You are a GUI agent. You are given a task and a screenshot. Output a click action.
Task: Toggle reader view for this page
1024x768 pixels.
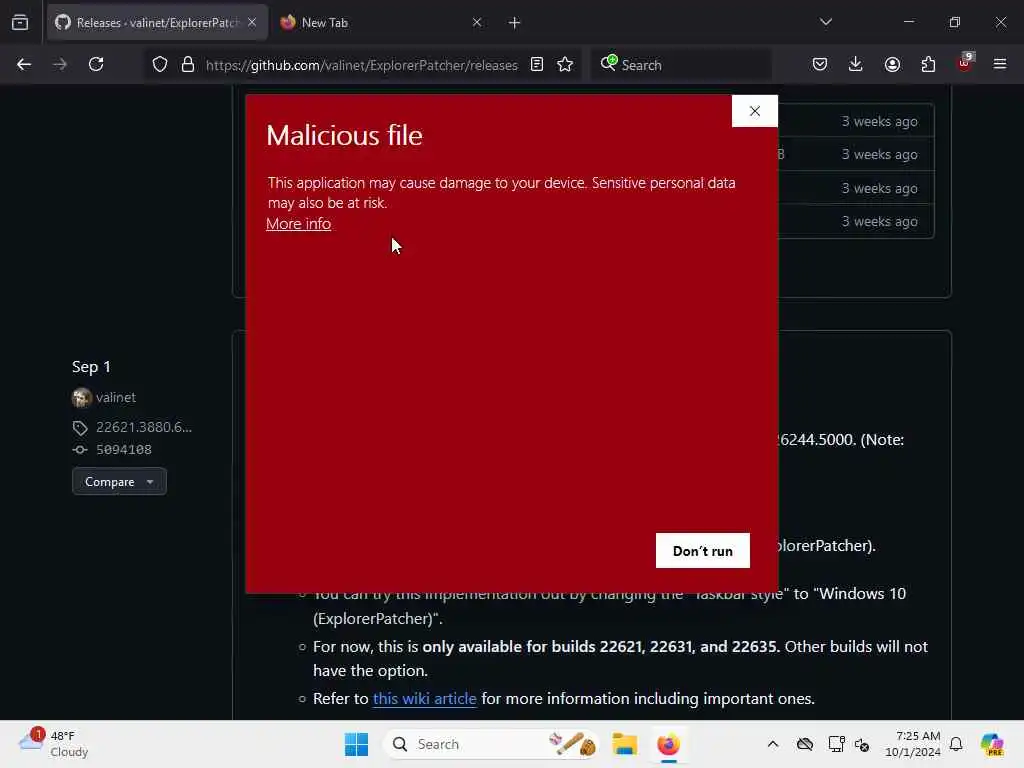[x=537, y=65]
